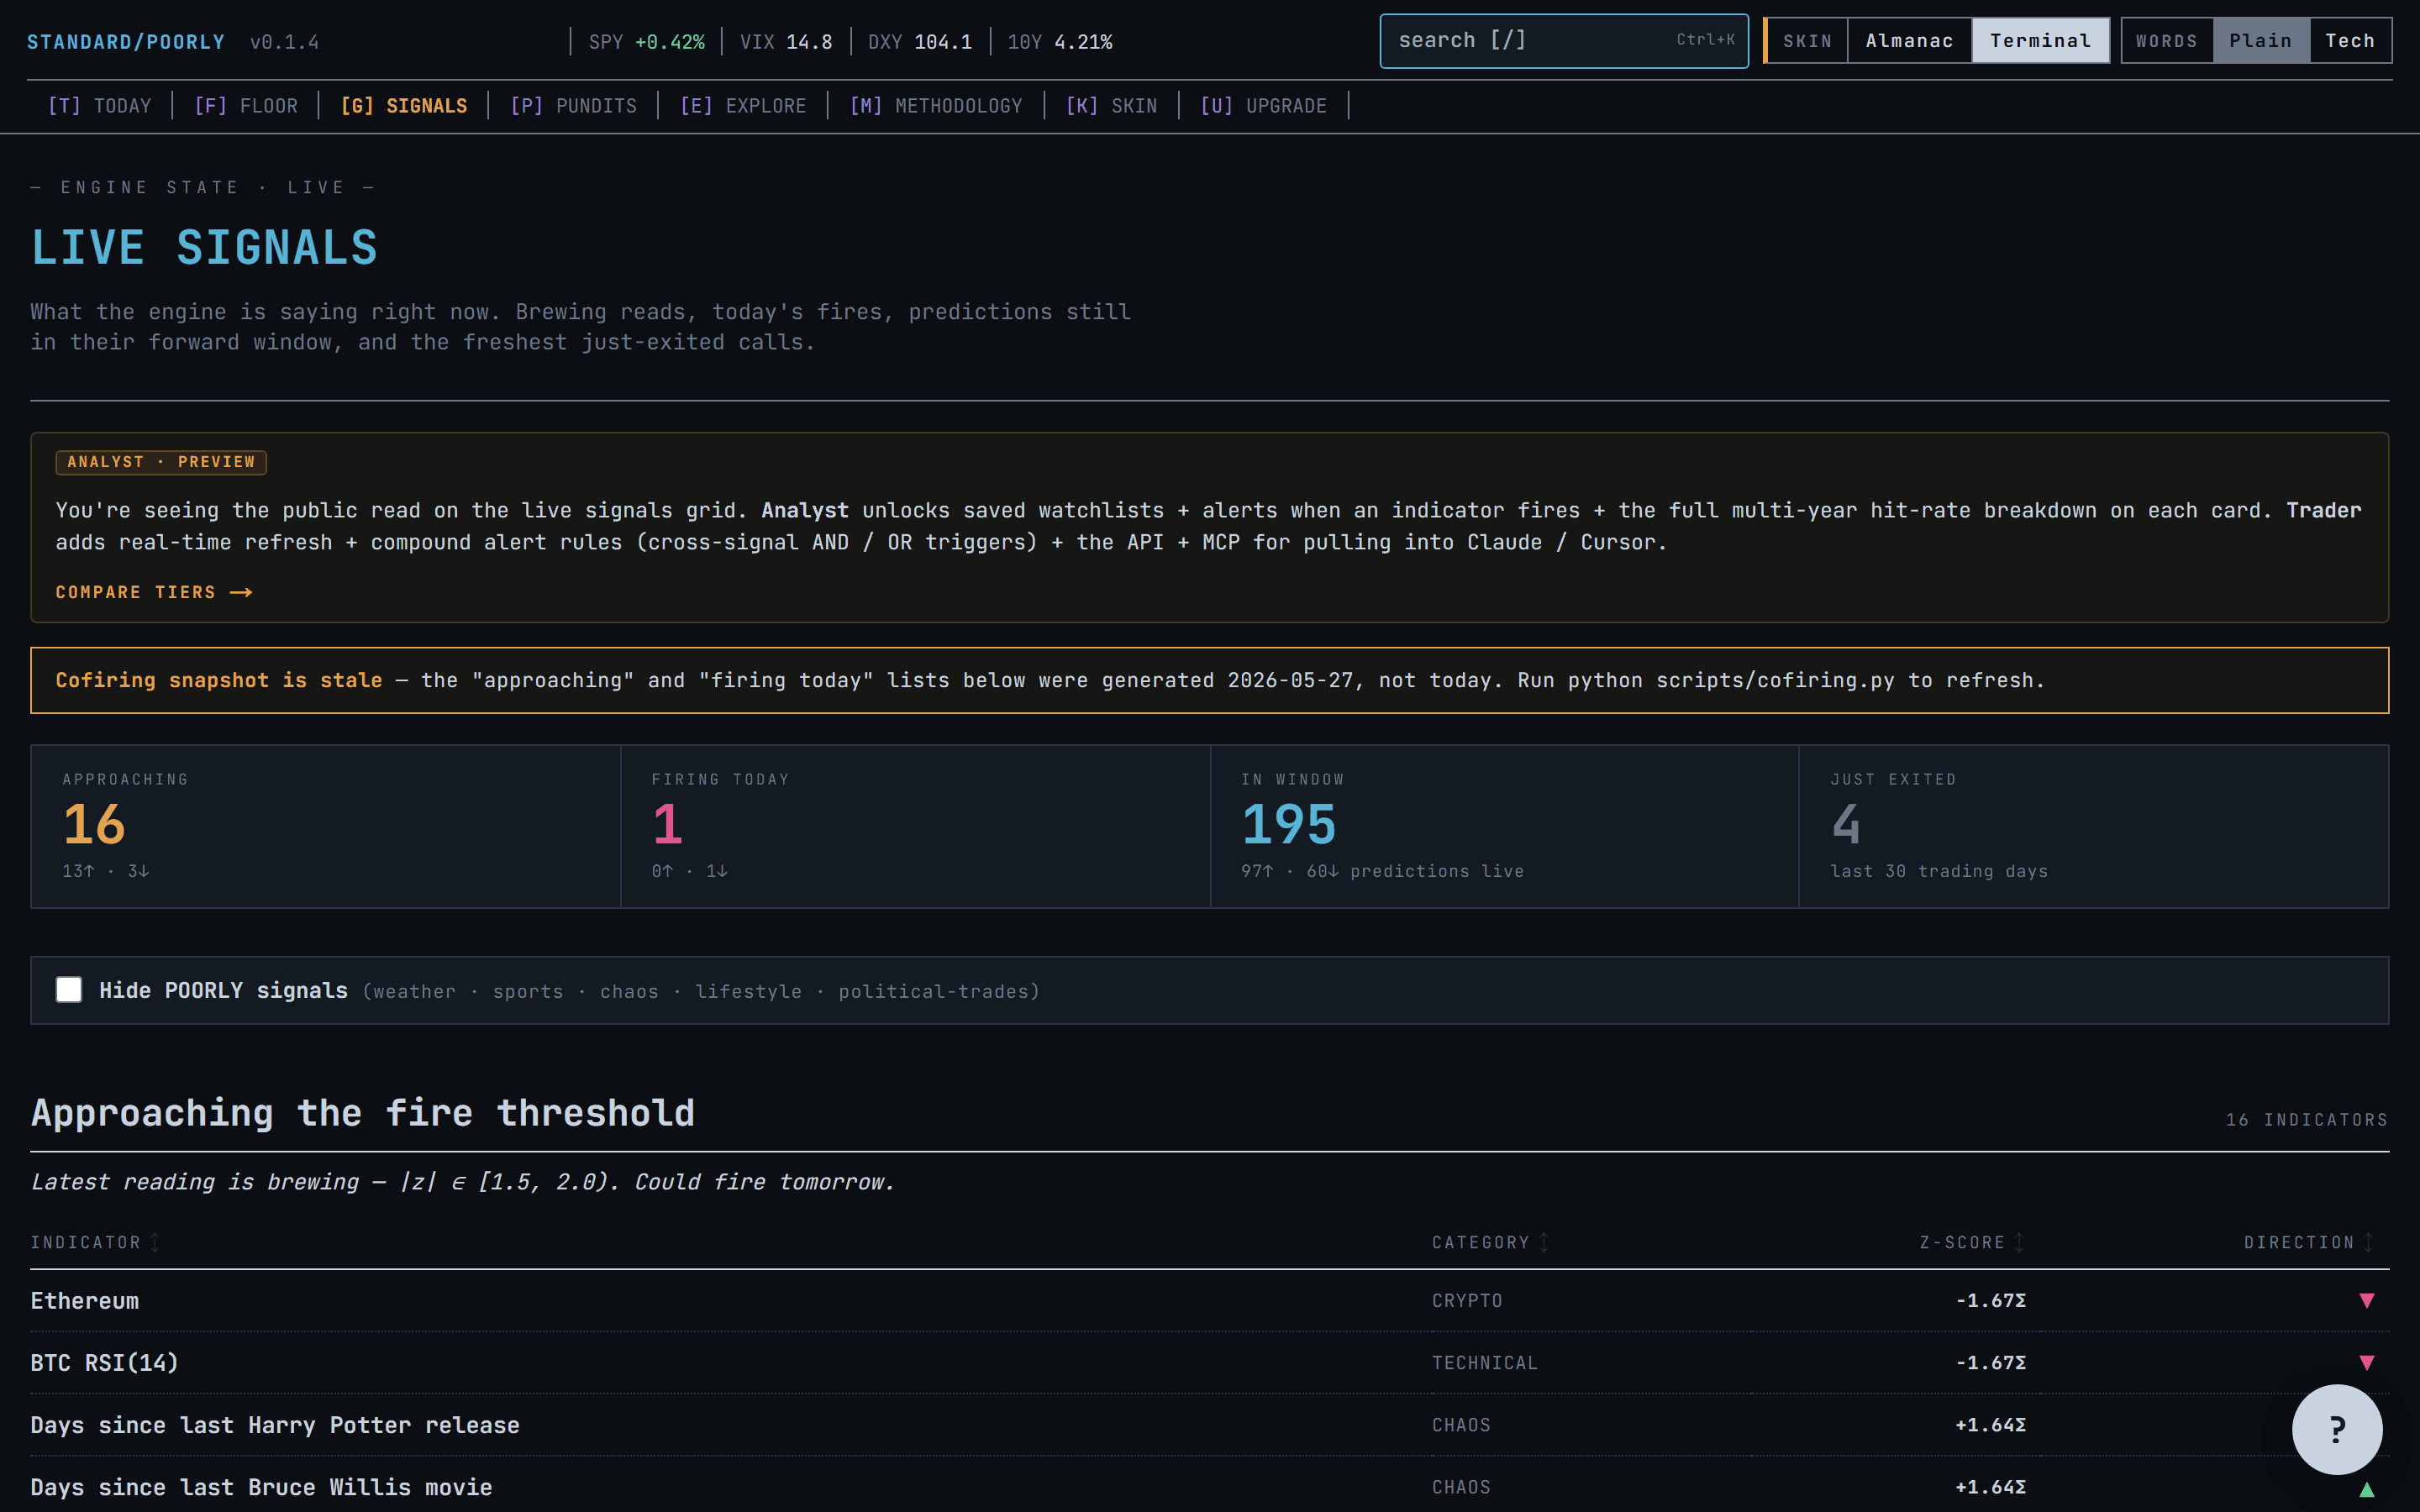Click Days since last Harry Potter release
The image size is (2420, 1512).
pyautogui.click(x=275, y=1425)
